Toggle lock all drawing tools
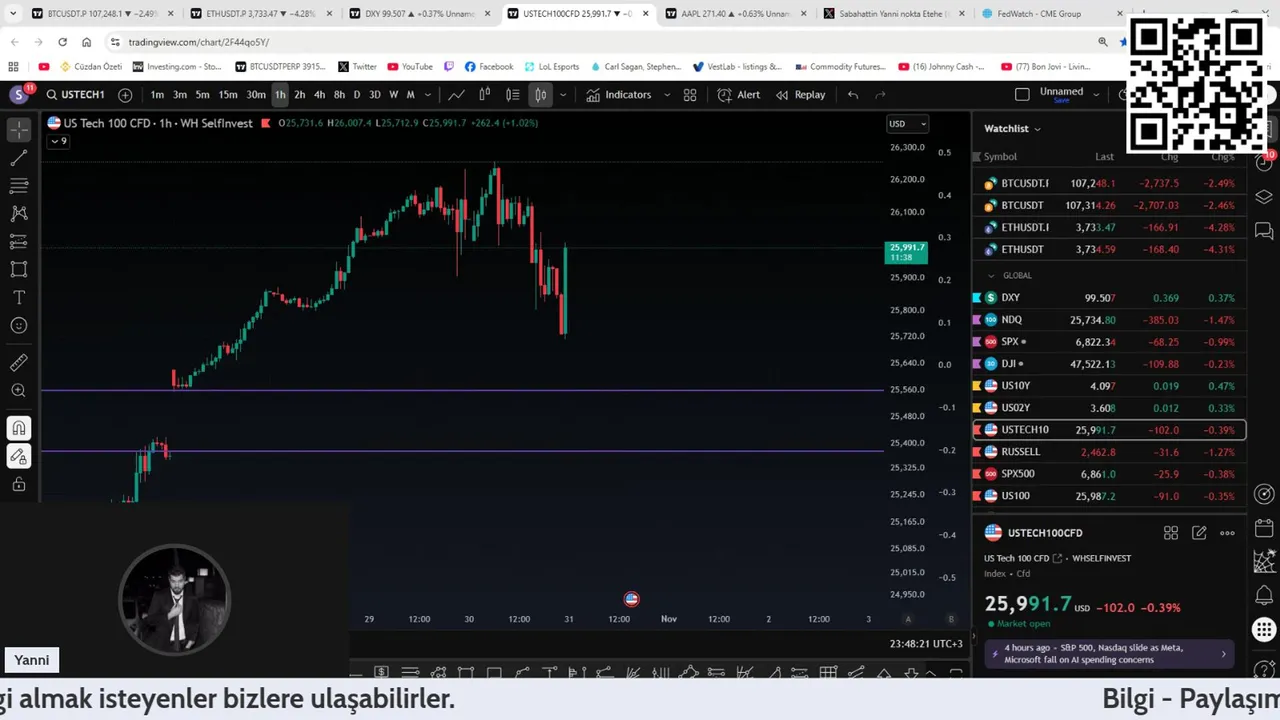 (19, 484)
